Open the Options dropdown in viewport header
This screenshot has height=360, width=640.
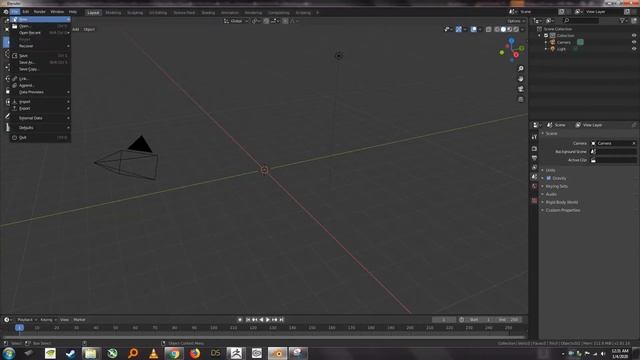pos(516,21)
